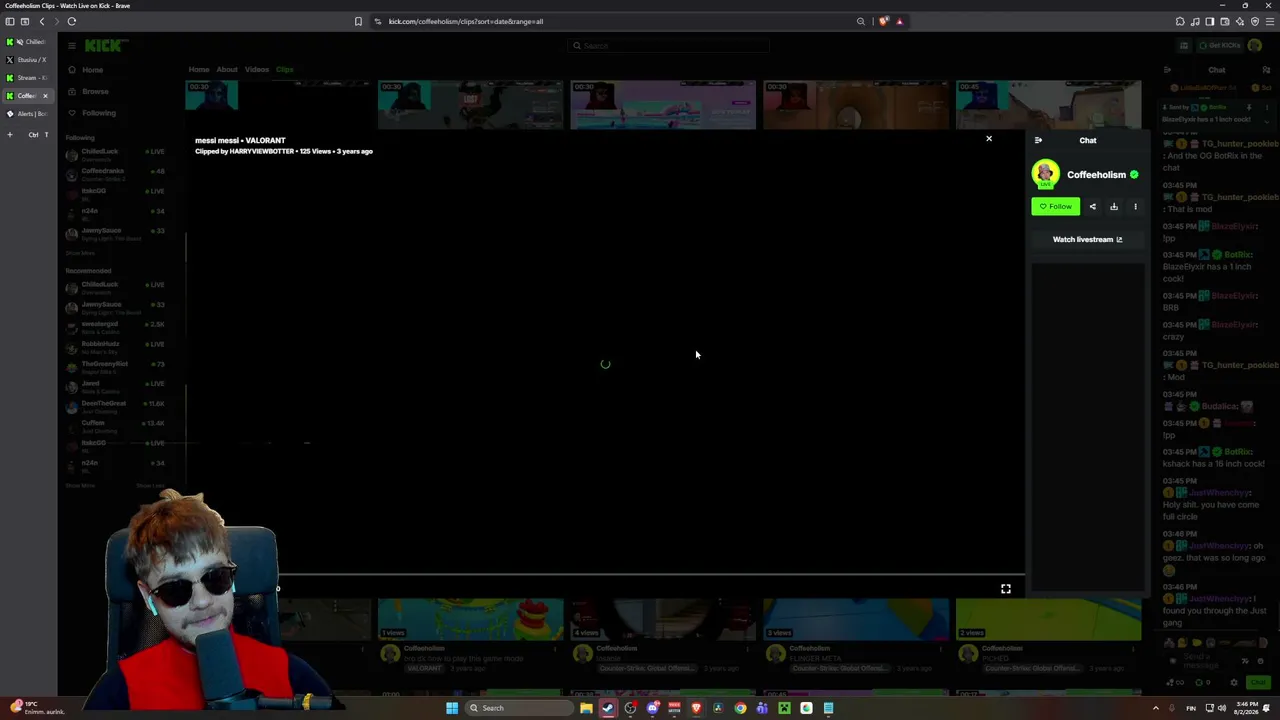Open Brave Shields lion icon
The width and height of the screenshot is (1280, 720).
[883, 21]
